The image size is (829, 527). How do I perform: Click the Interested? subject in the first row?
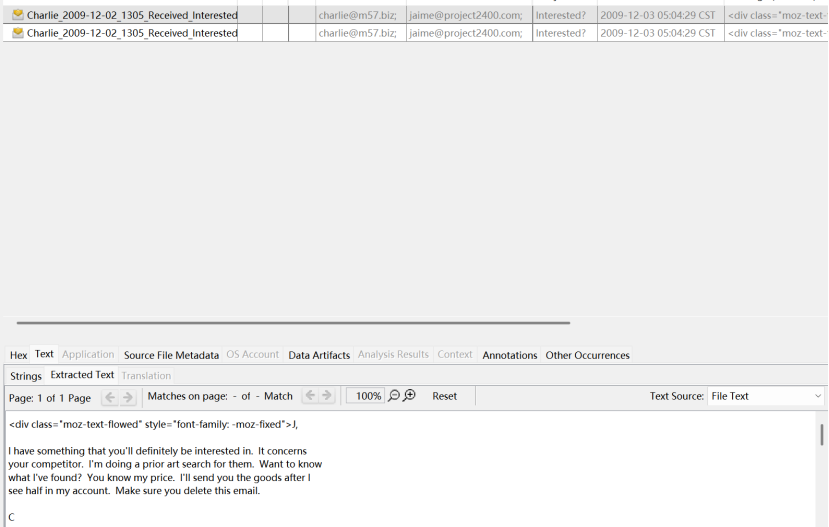click(560, 15)
